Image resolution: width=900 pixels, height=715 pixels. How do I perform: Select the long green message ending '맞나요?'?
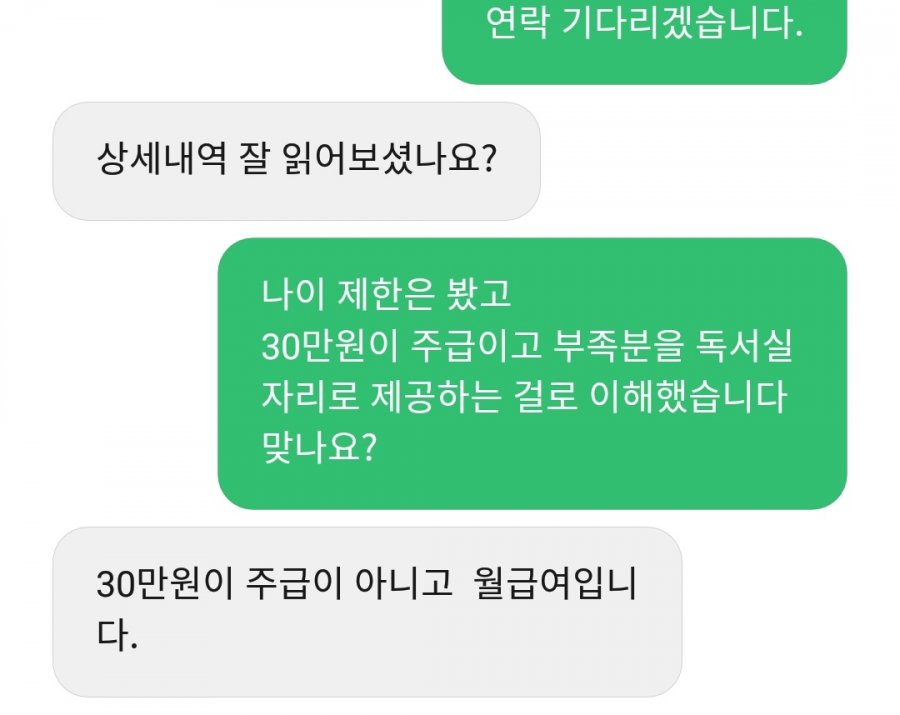click(532, 374)
